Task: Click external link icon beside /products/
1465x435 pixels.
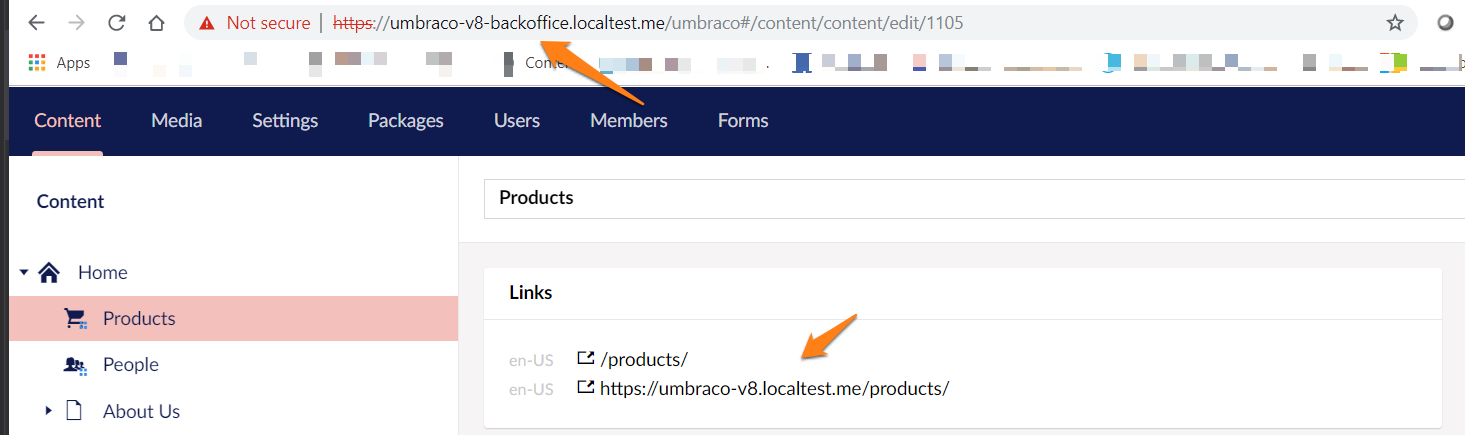Action: point(586,358)
